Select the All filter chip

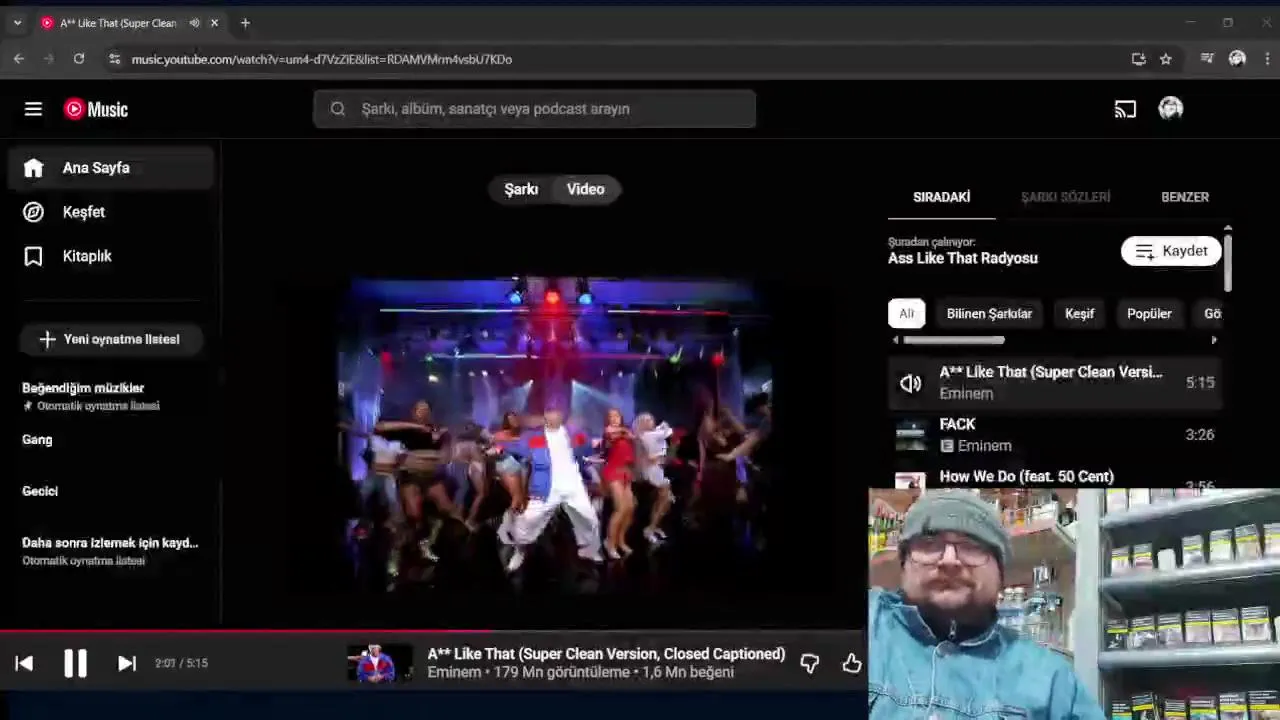(x=906, y=314)
